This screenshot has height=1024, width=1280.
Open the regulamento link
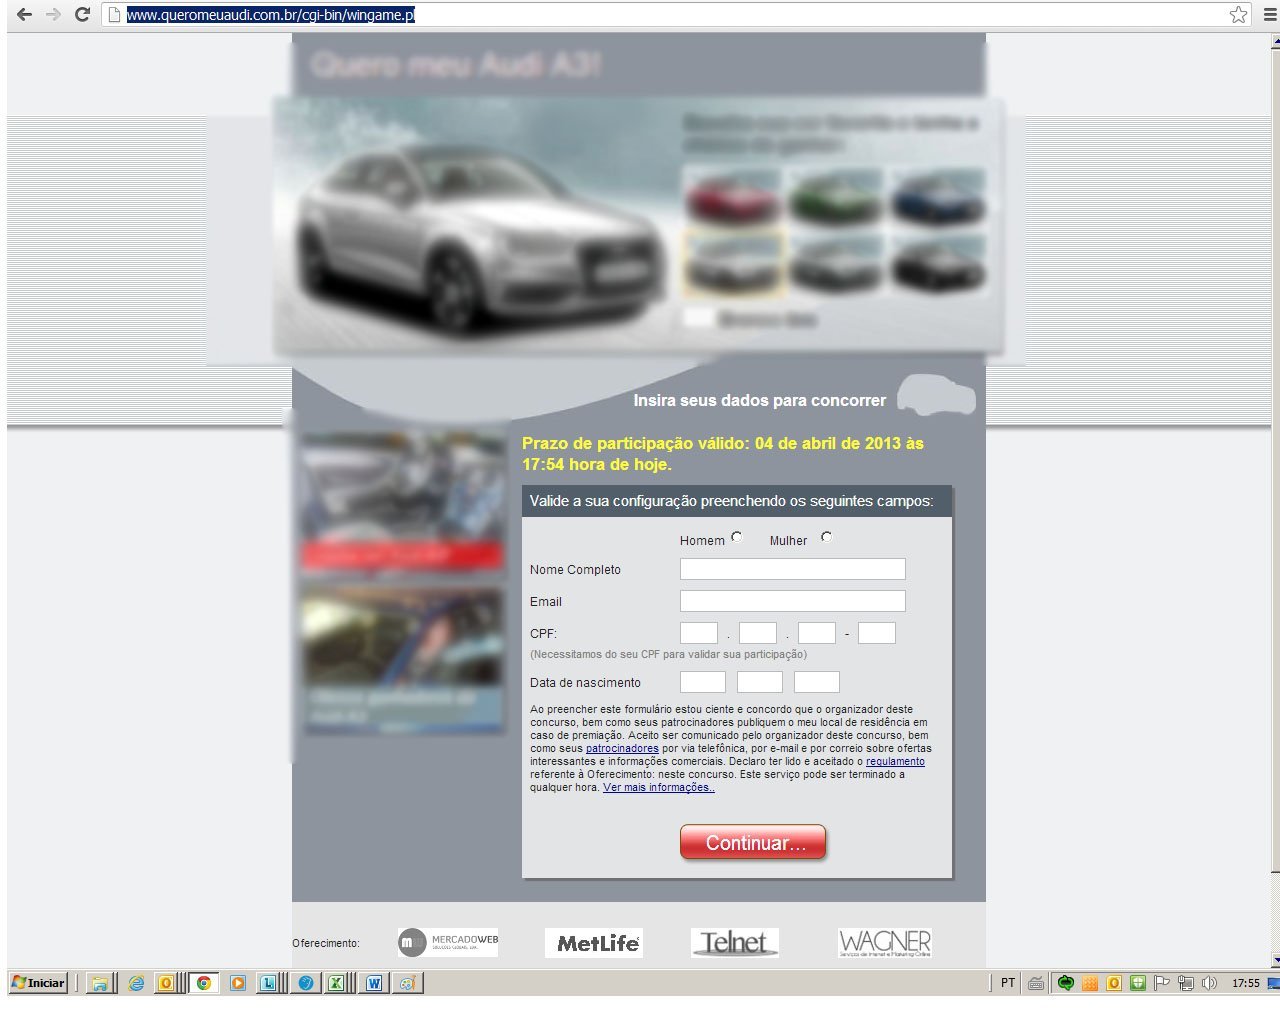[x=895, y=761]
